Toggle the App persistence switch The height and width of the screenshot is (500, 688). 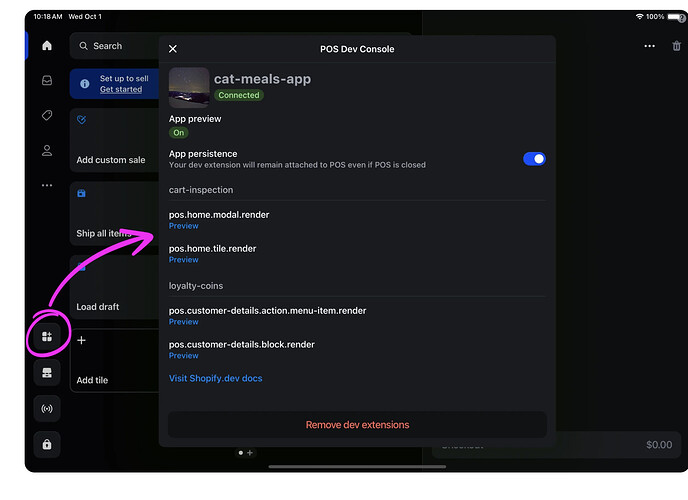tap(534, 159)
